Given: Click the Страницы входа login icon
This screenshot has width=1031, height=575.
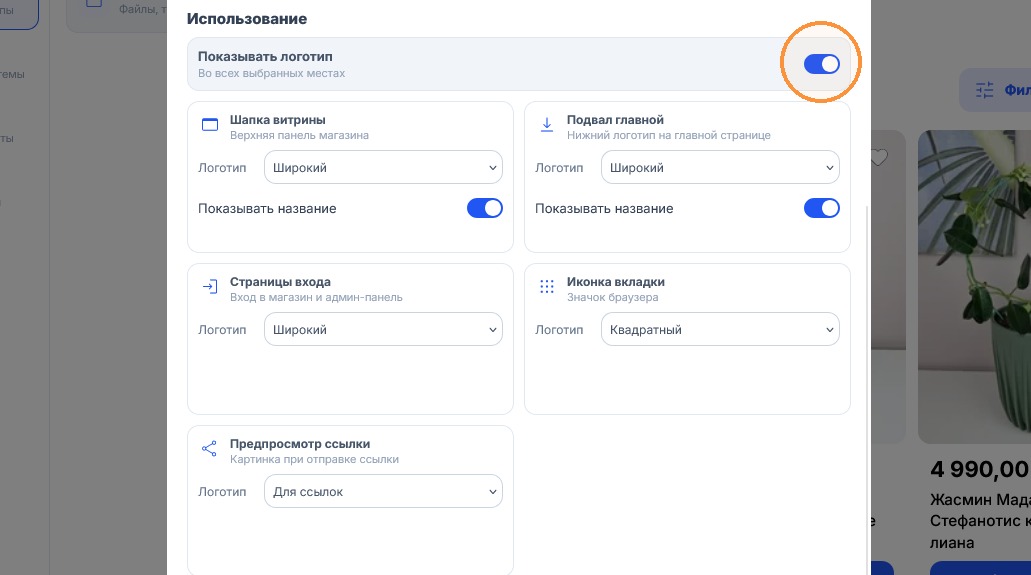Looking at the screenshot, I should (x=210, y=287).
